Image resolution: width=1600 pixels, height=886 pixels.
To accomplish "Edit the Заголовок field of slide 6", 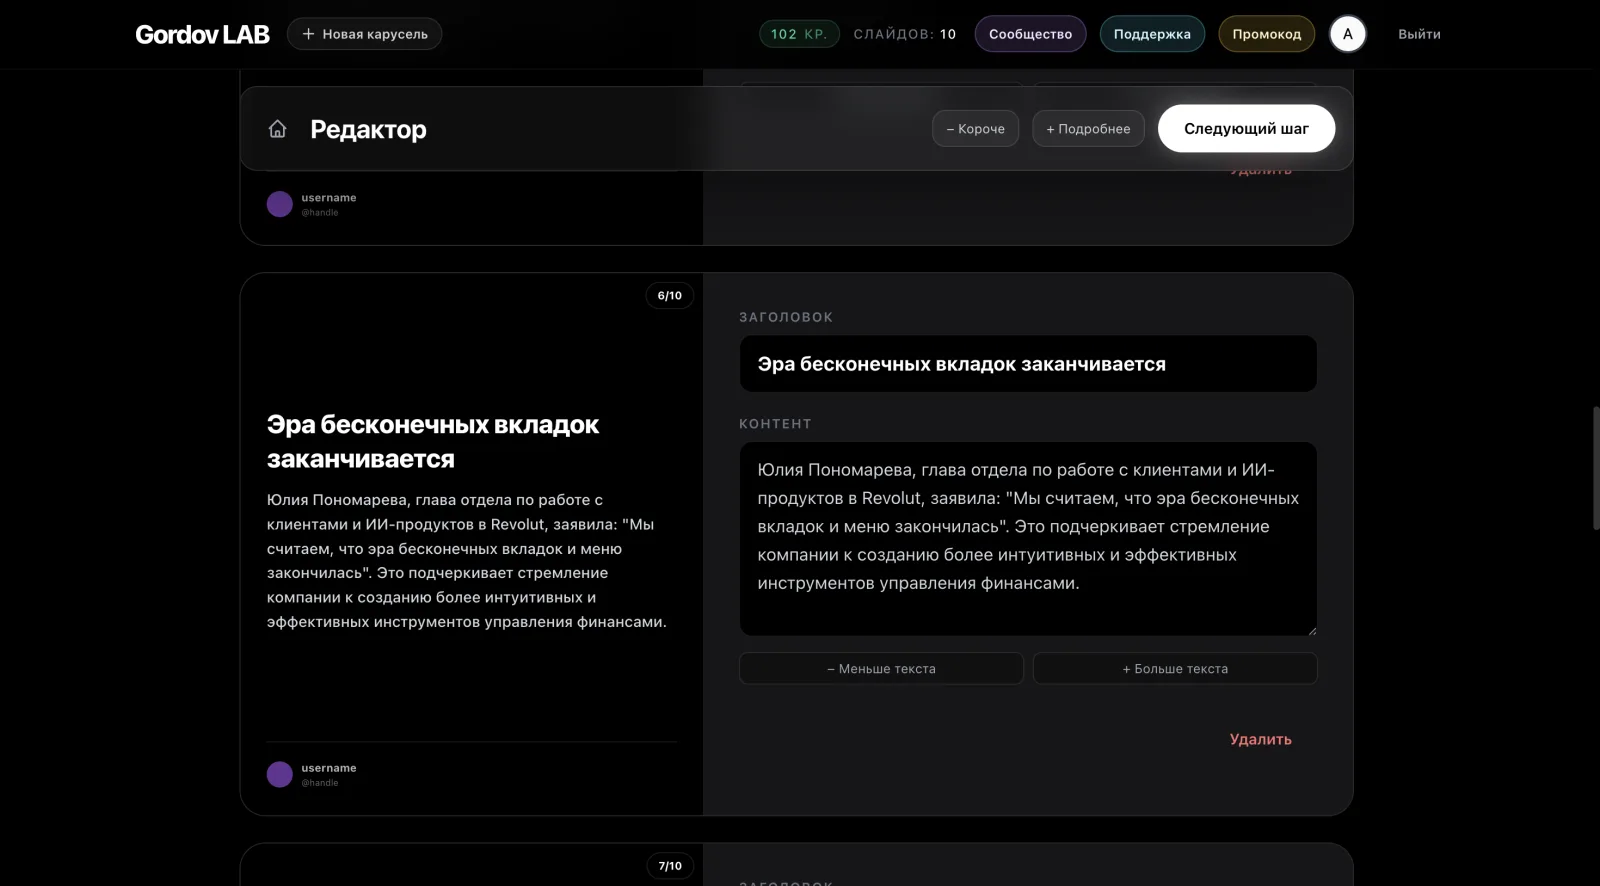I will click(1028, 364).
